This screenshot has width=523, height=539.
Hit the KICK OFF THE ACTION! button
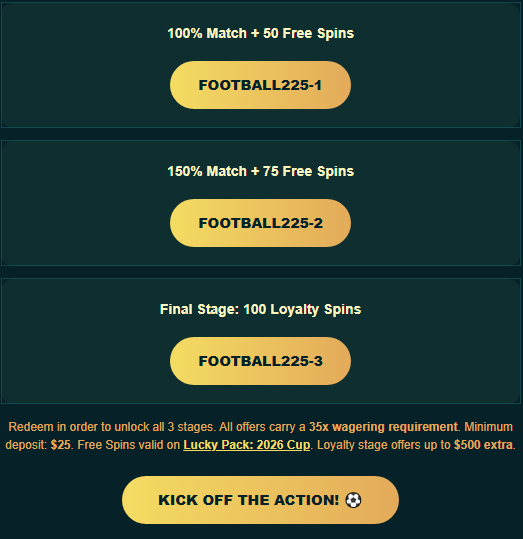click(x=260, y=500)
